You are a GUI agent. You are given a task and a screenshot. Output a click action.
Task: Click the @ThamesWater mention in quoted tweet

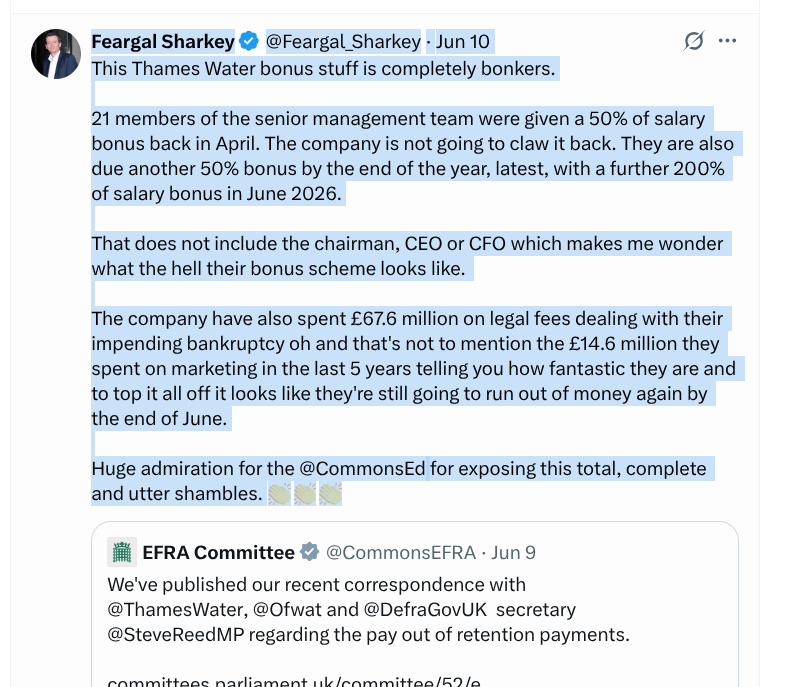[177, 609]
